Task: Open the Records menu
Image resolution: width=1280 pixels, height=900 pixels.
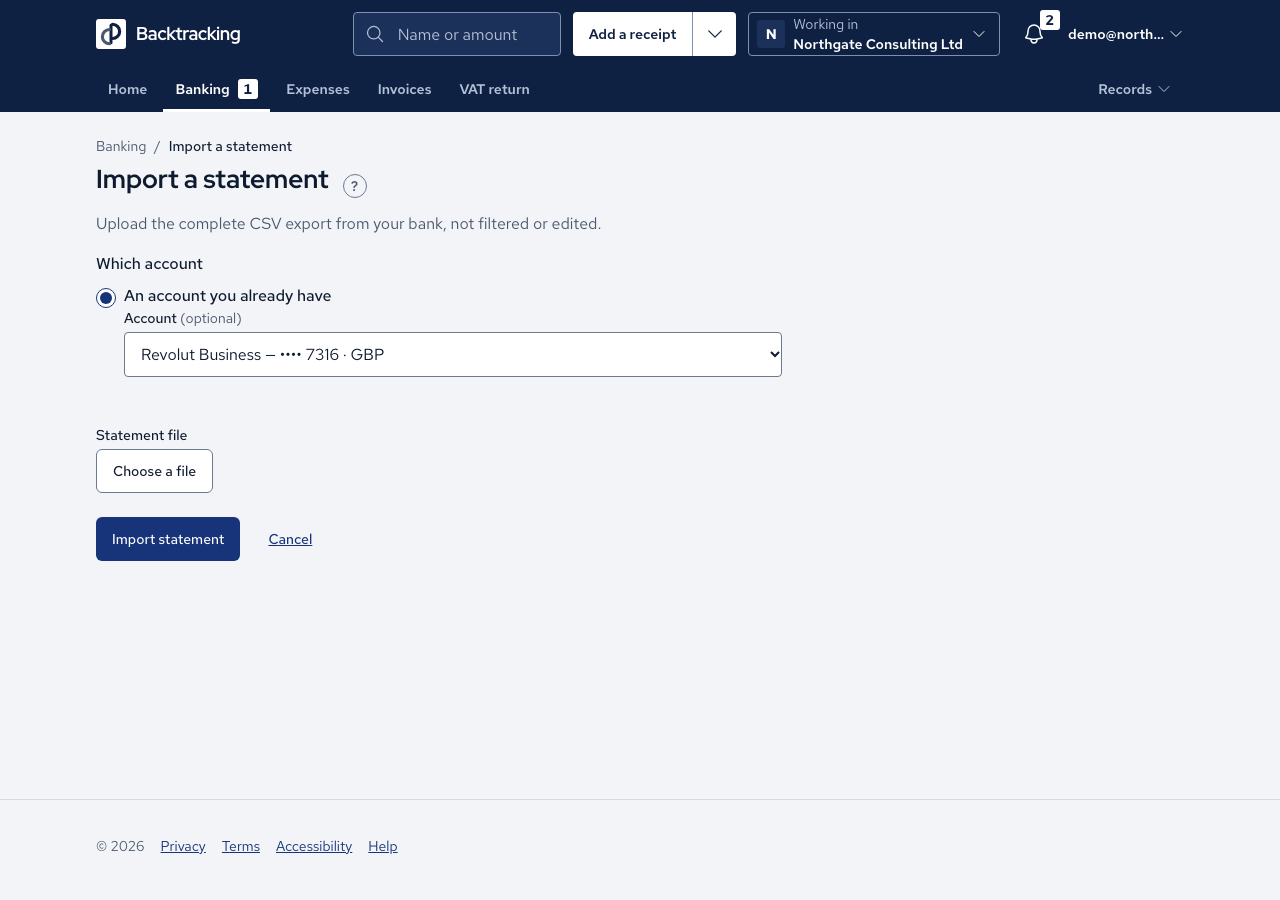Action: pyautogui.click(x=1134, y=89)
